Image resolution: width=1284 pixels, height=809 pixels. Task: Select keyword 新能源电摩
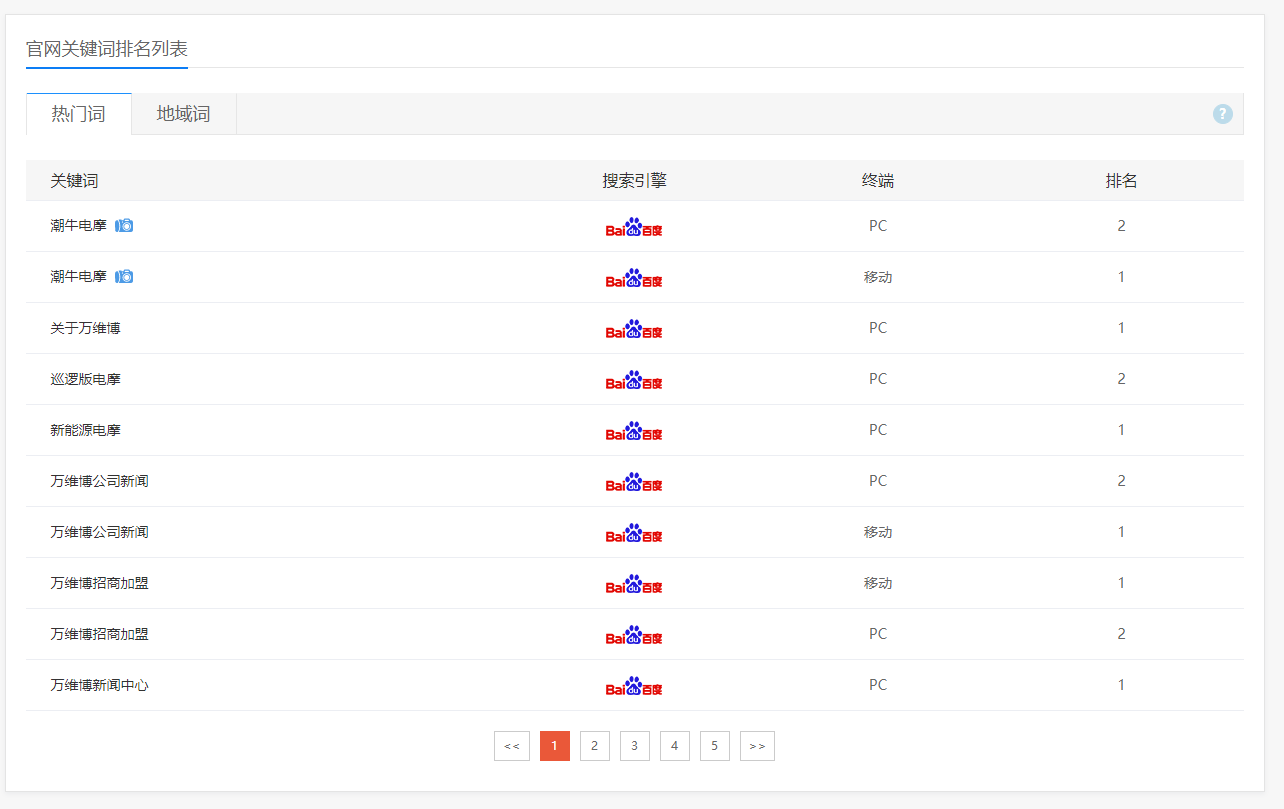click(x=86, y=430)
